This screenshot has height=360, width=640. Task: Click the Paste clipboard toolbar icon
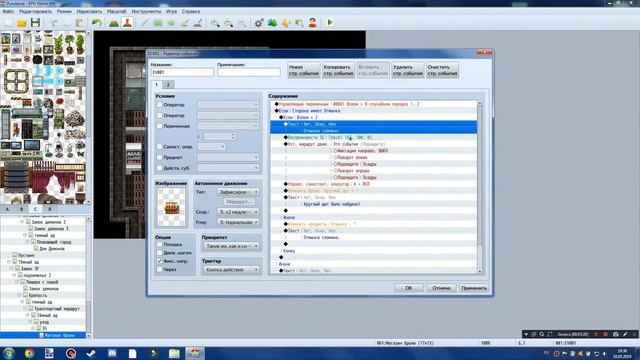click(79, 22)
